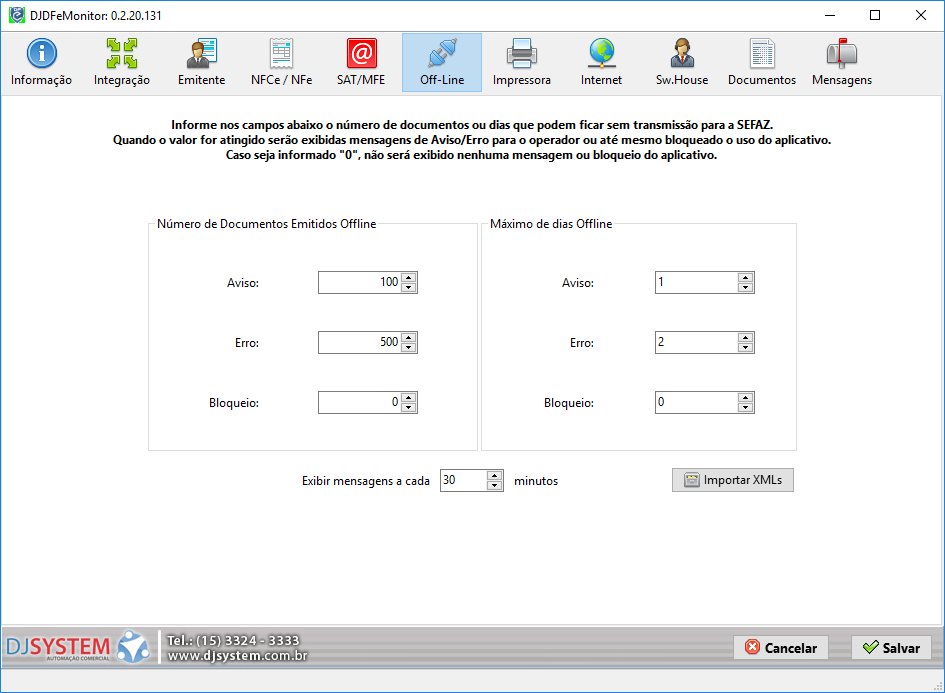
Task: Decrease the documents Erro value
Action: tap(409, 348)
